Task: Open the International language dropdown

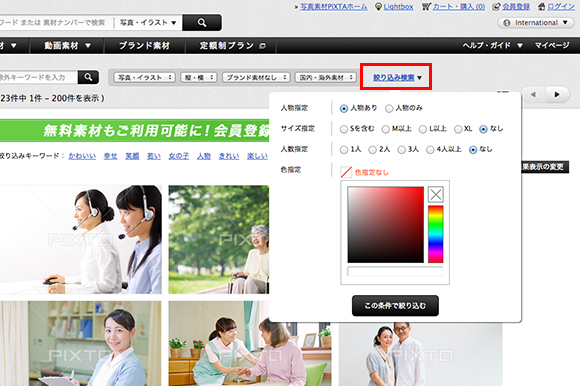Action: (x=535, y=23)
